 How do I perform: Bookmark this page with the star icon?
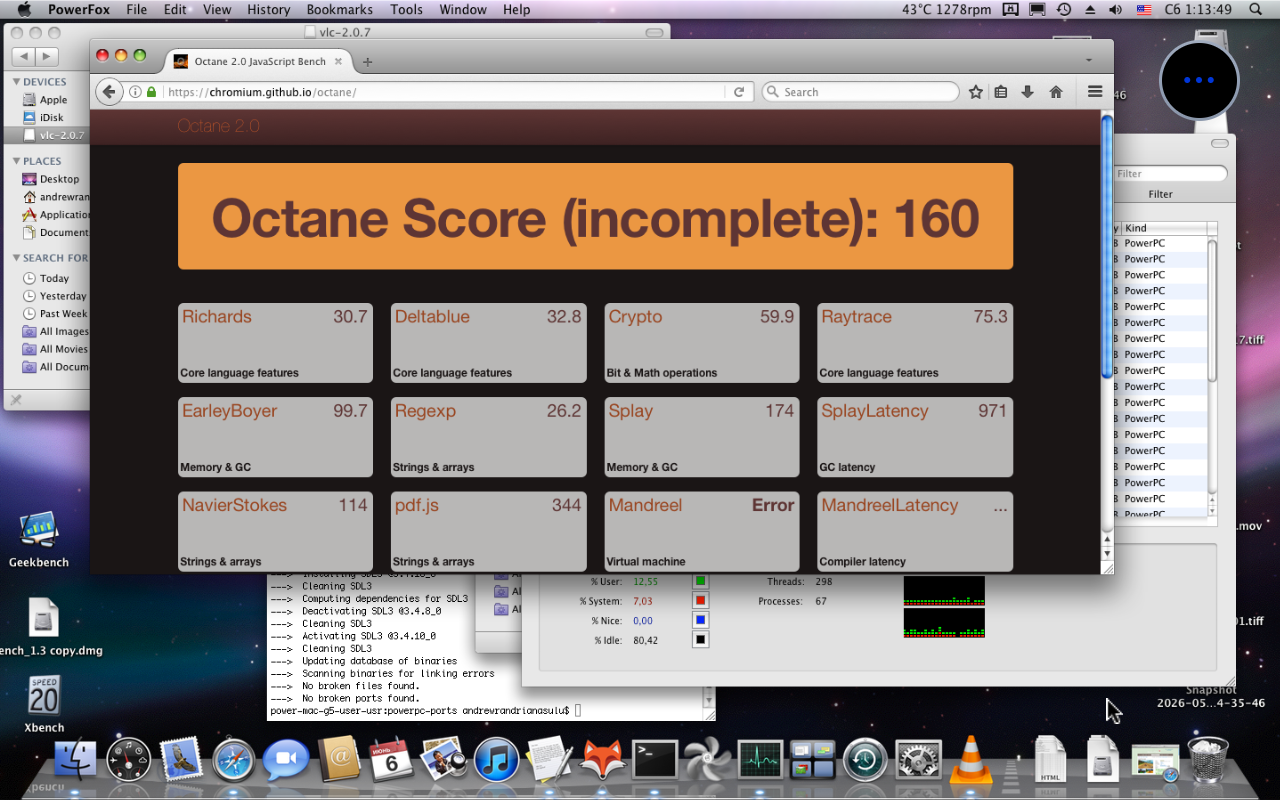(x=976, y=92)
